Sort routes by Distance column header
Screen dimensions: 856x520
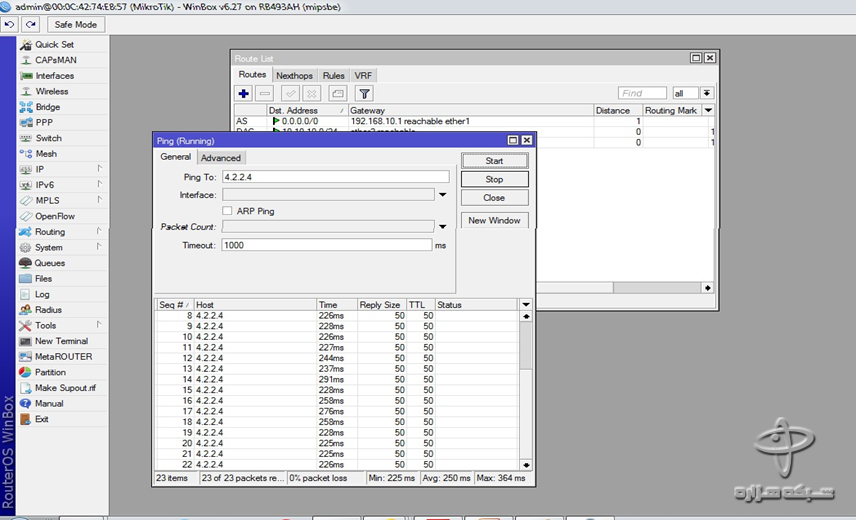(x=618, y=110)
